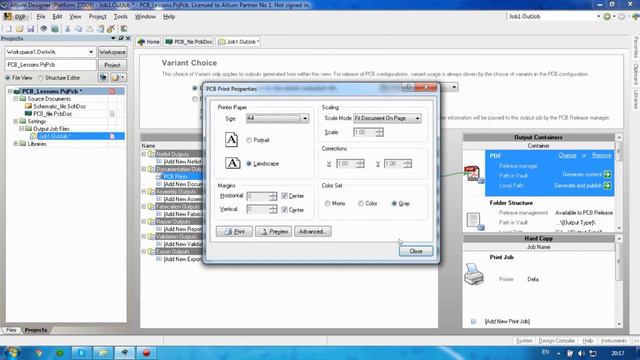Click the portrait page orientation icon
Viewport: 640px width, 360px height.
(x=231, y=140)
